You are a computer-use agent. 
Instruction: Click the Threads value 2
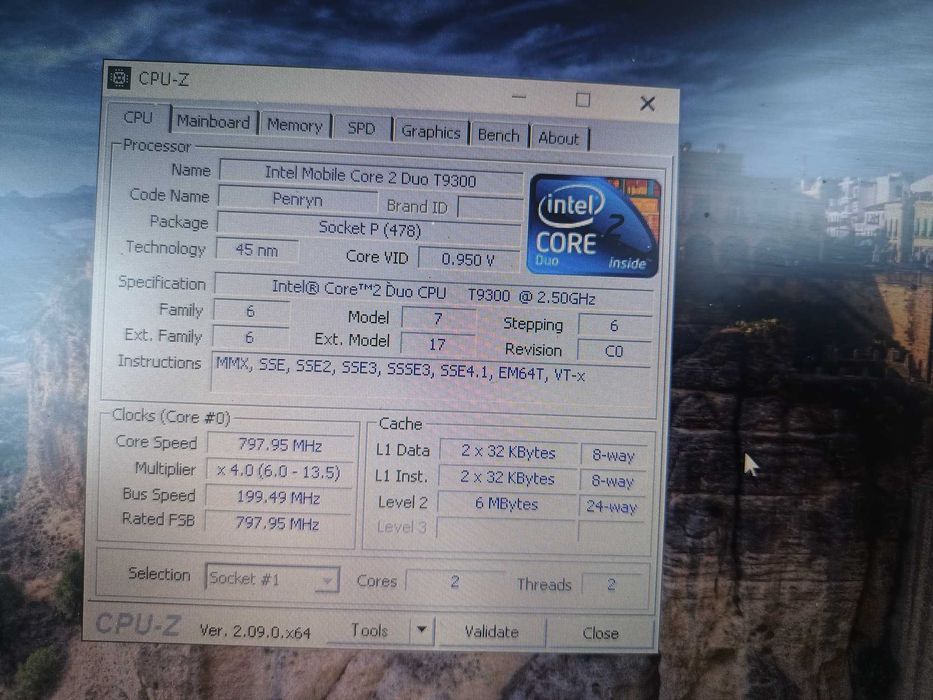click(x=612, y=585)
